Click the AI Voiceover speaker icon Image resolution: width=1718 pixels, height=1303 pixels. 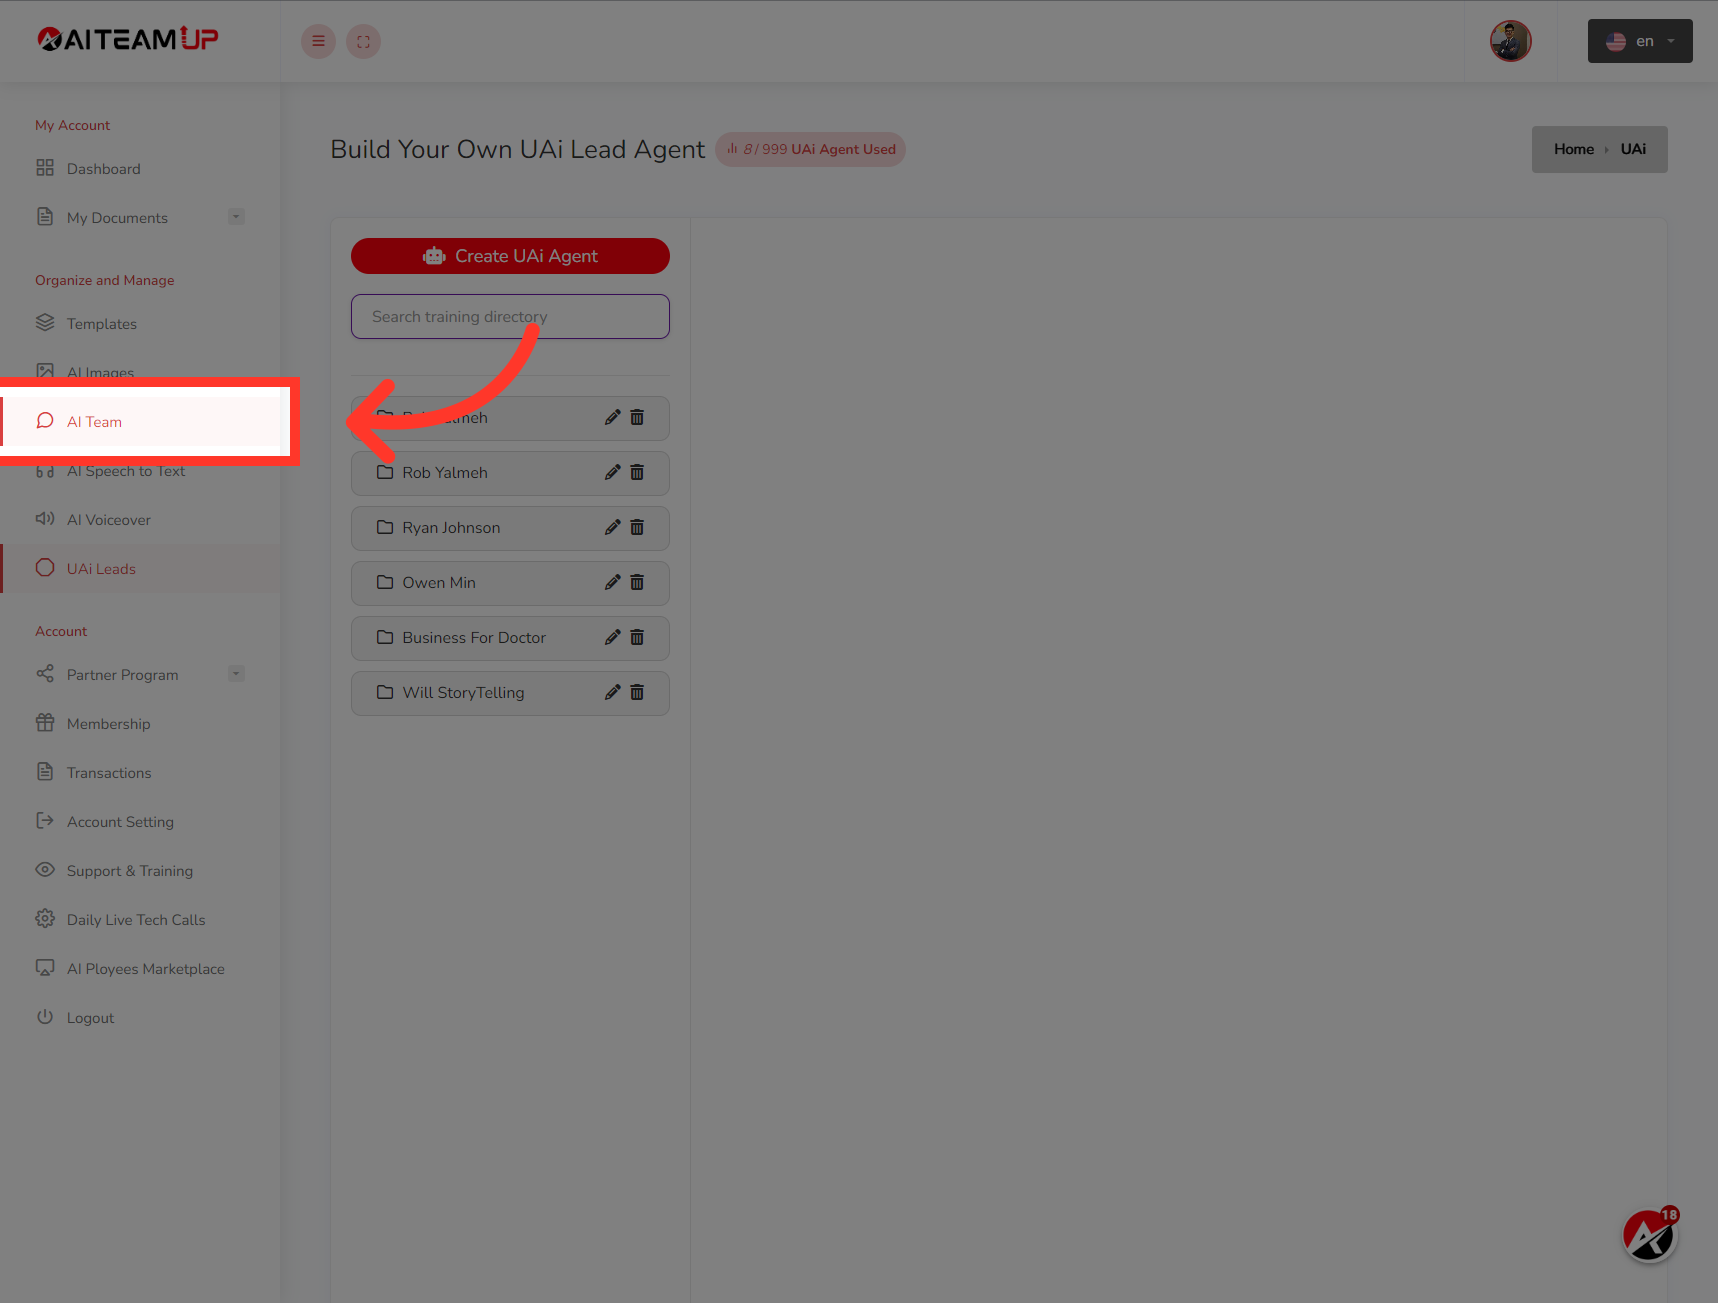[45, 518]
